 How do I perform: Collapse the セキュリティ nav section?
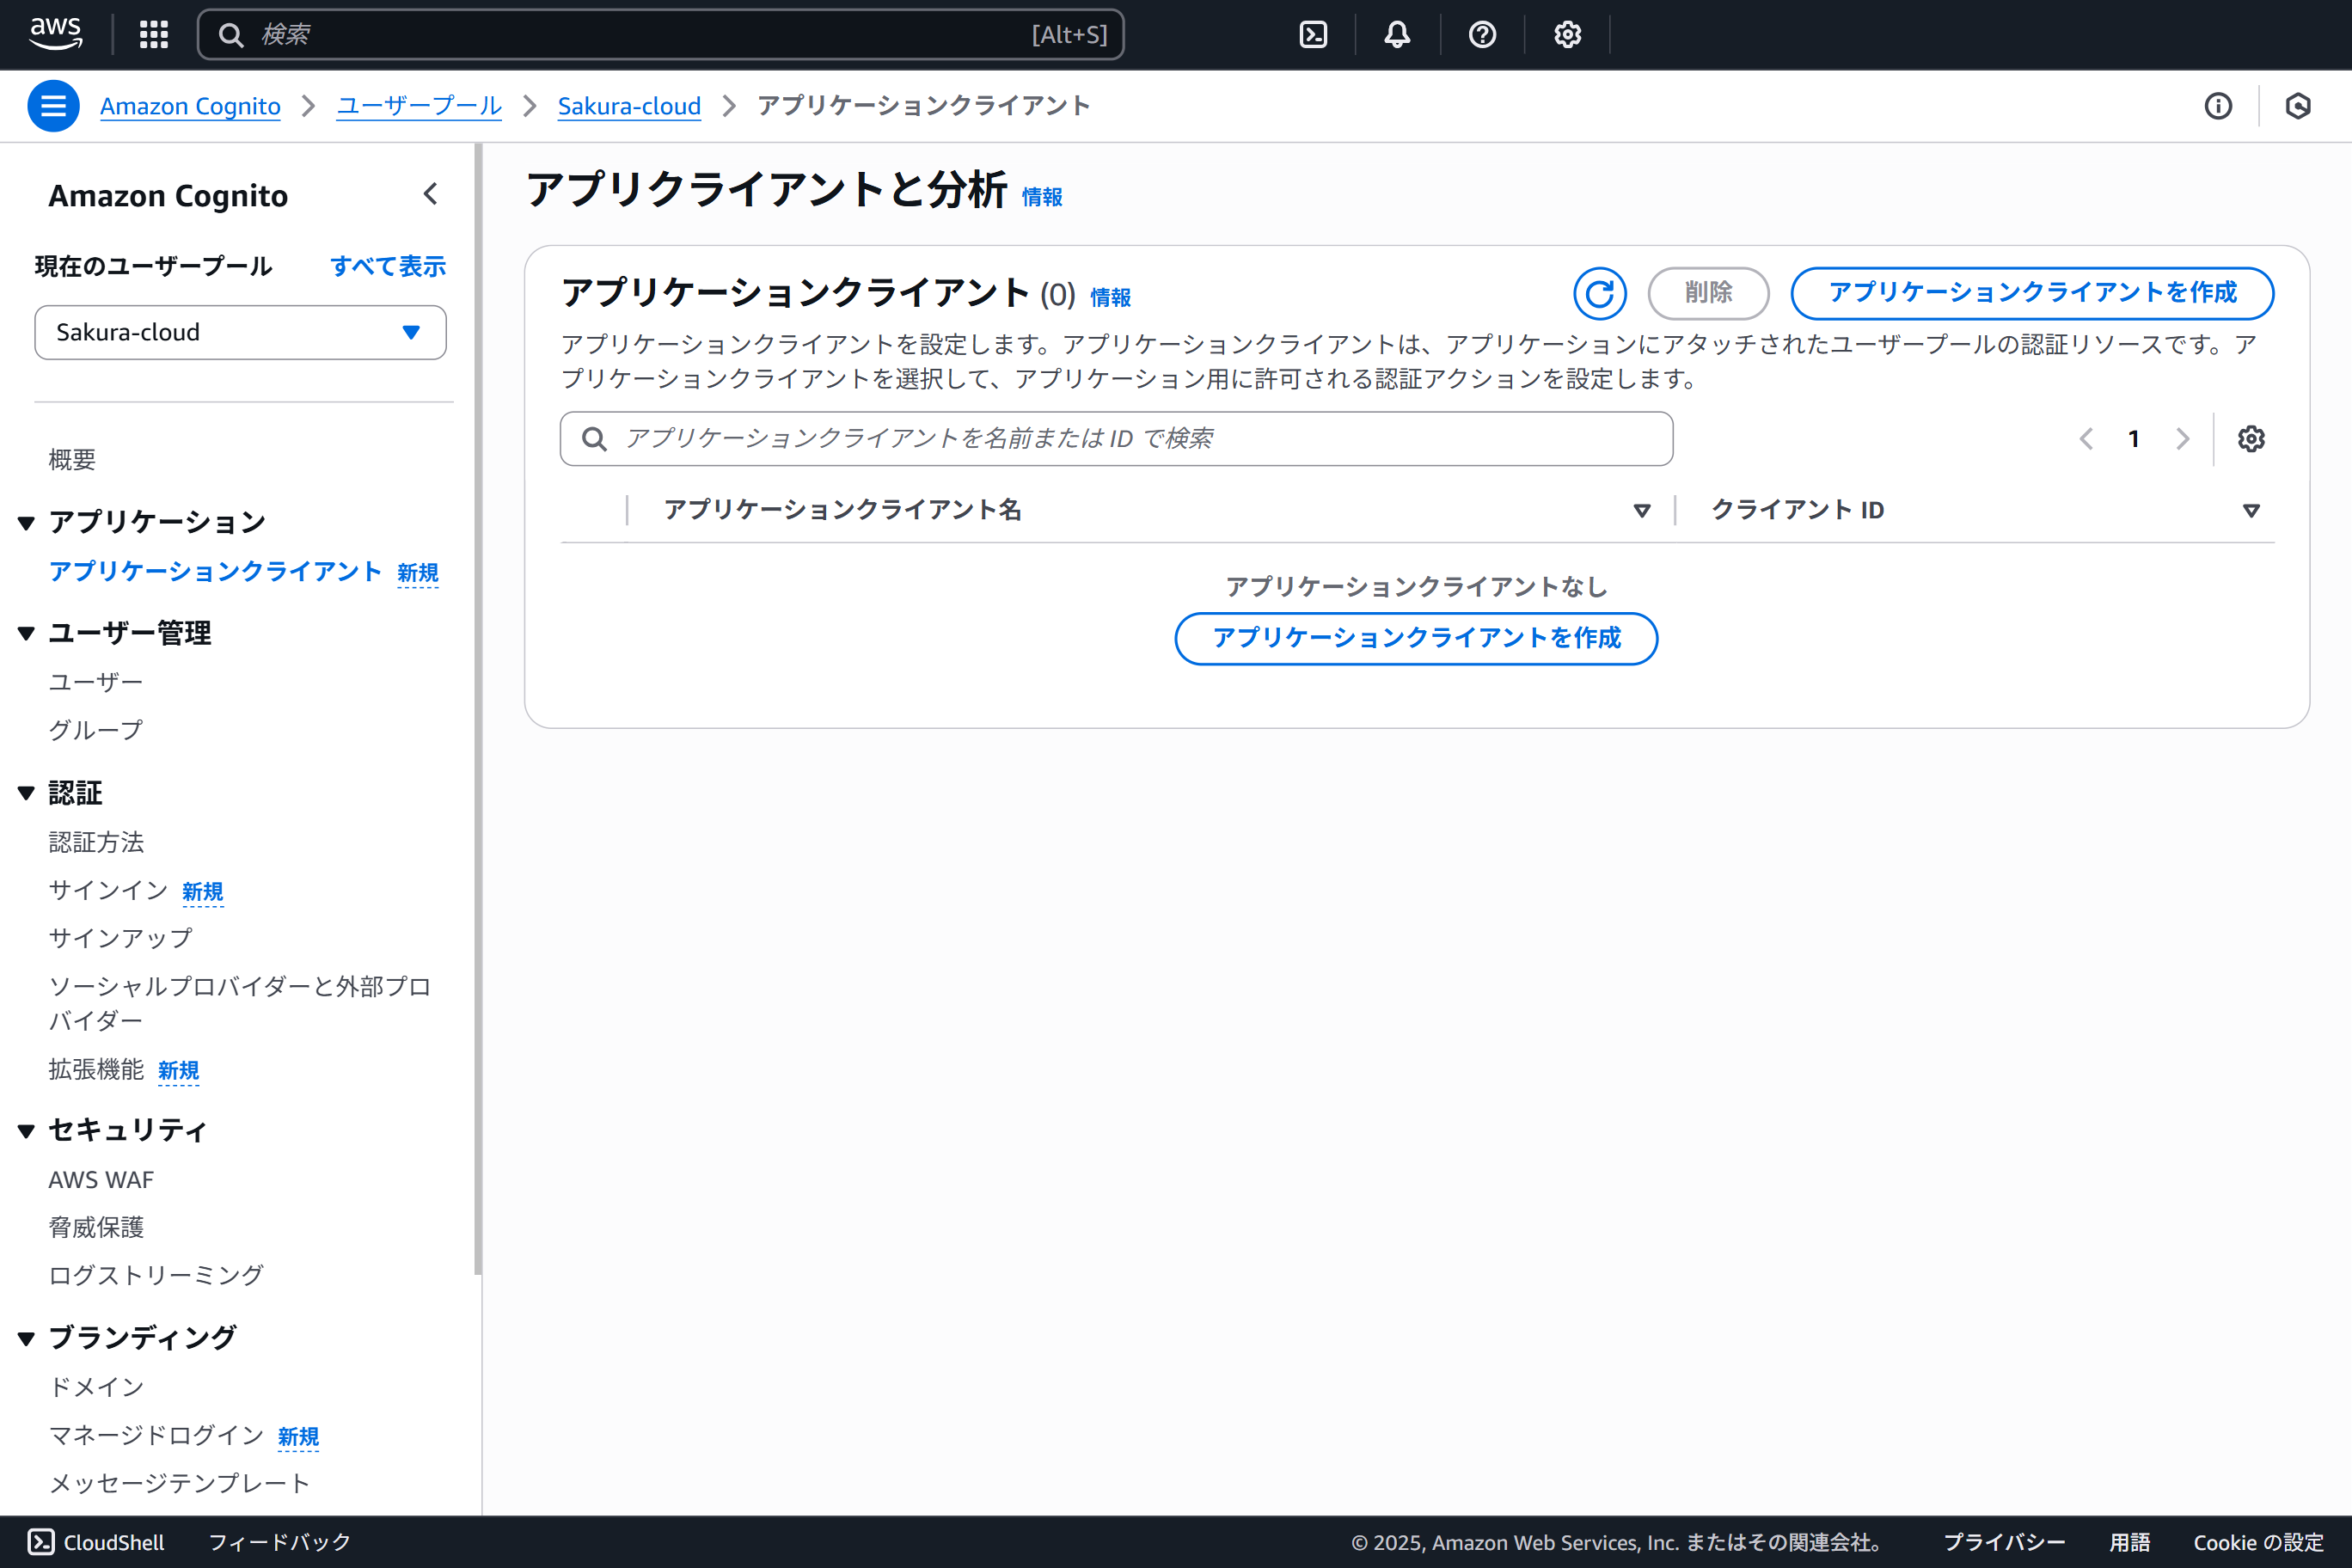(x=27, y=1131)
